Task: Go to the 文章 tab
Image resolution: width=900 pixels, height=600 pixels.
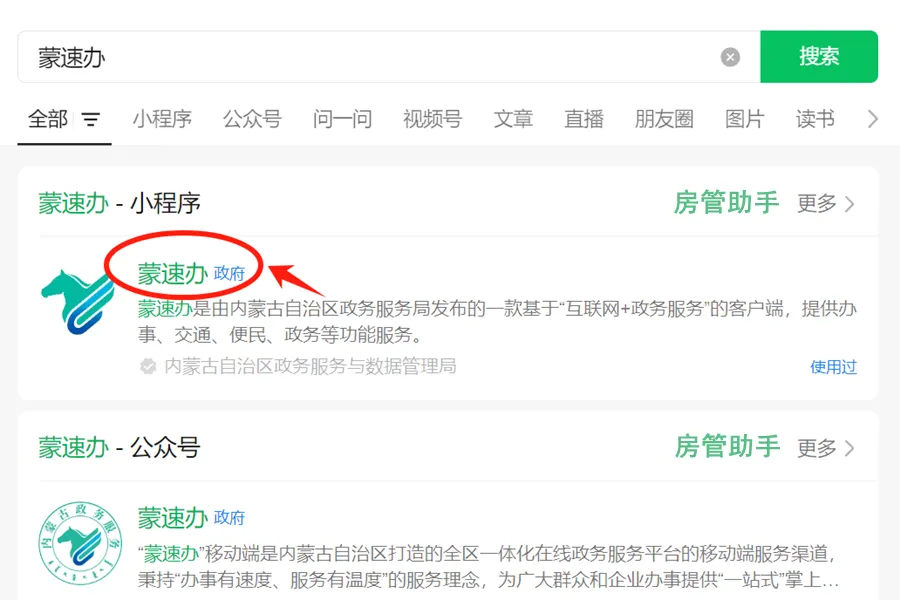Action: (513, 119)
